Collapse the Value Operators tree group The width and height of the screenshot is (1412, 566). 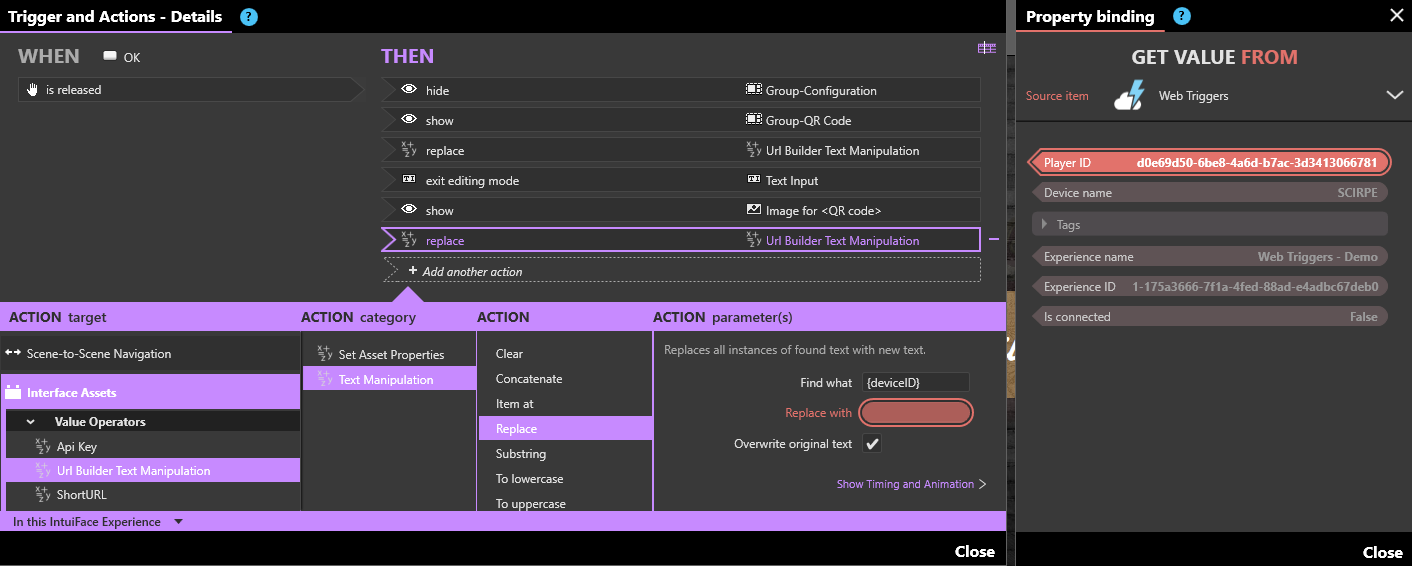[x=31, y=422]
